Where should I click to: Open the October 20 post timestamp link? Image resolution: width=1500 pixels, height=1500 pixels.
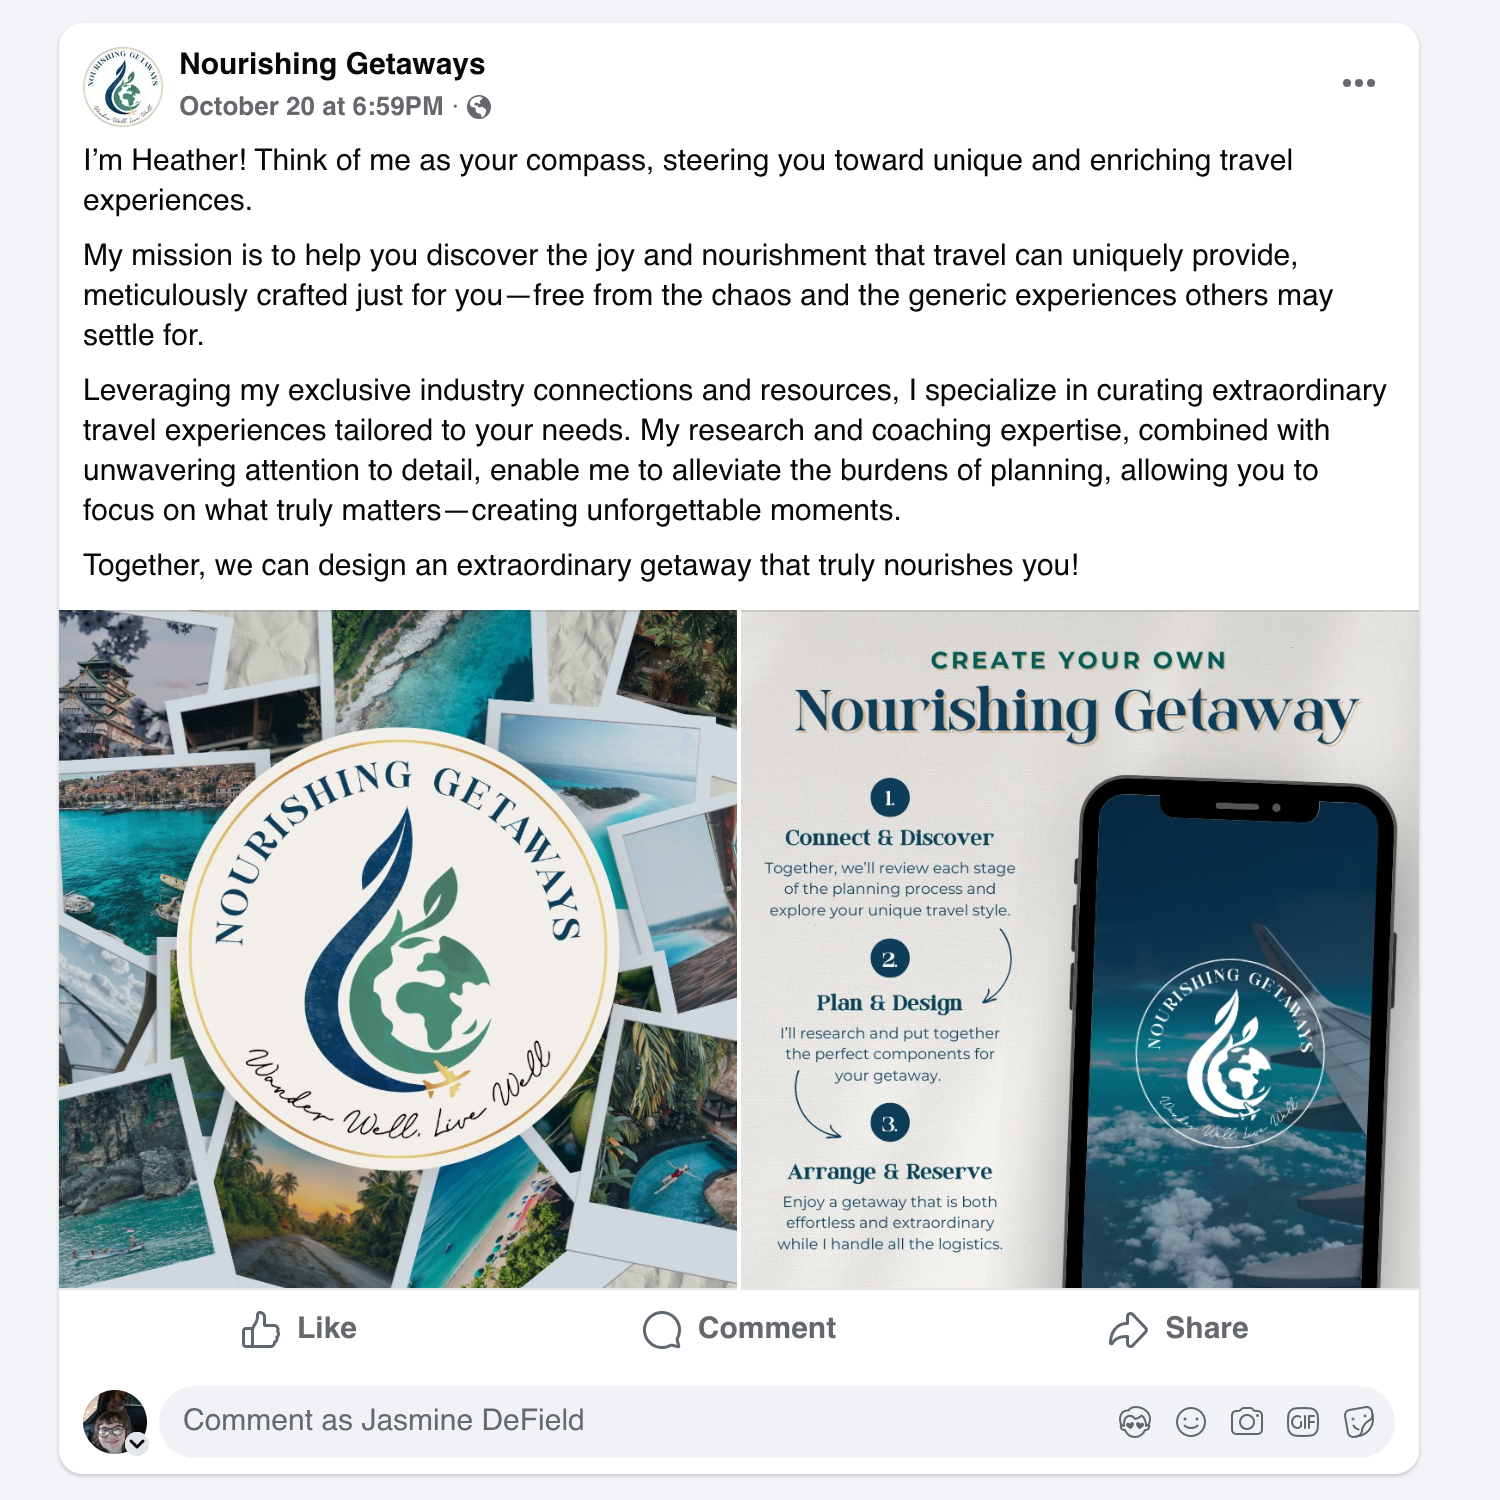click(311, 106)
